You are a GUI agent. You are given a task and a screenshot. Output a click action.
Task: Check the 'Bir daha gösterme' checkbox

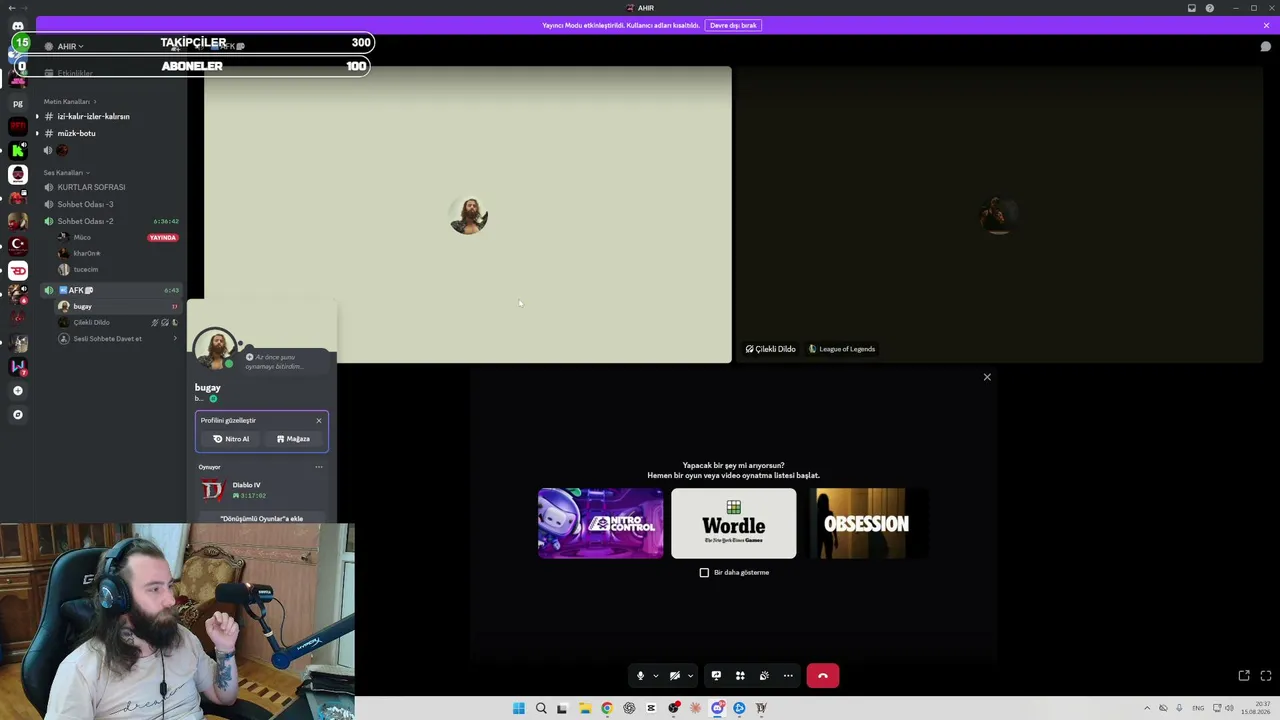point(704,573)
